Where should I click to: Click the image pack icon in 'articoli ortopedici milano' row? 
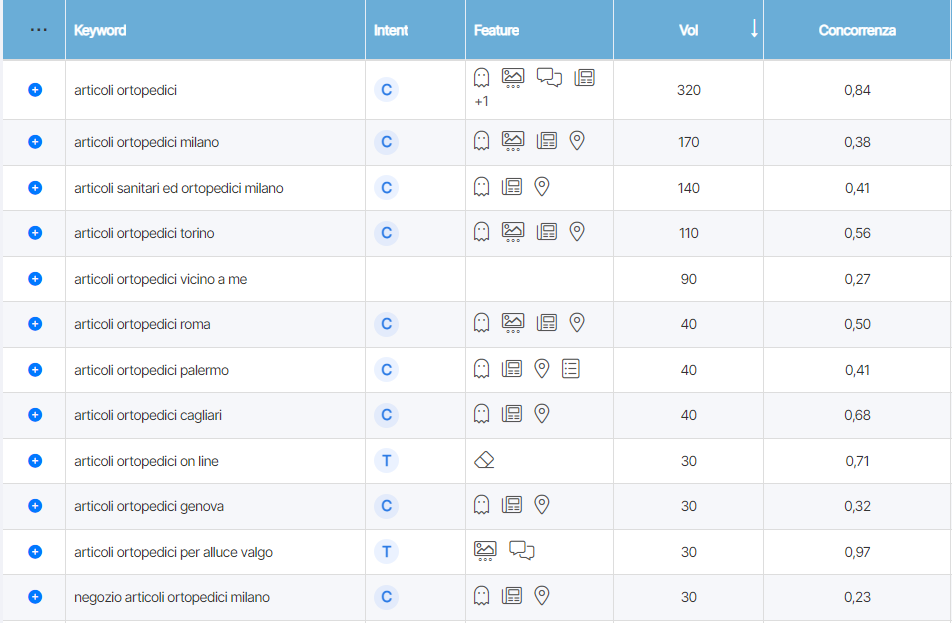[x=512, y=141]
